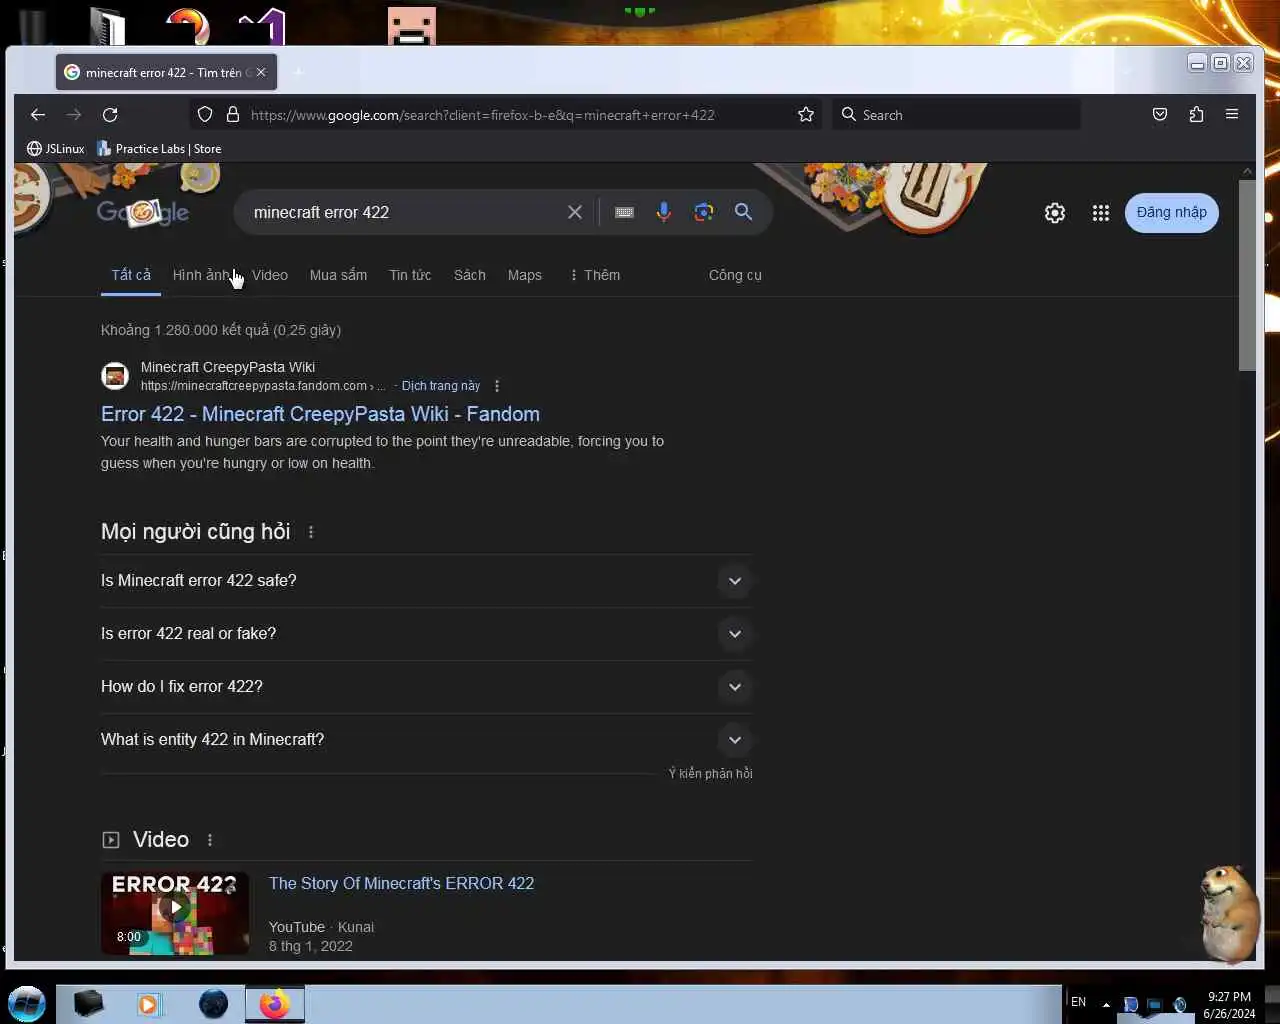
Task: Open the Practice Labs | Store bookmark
Action: coord(159,149)
